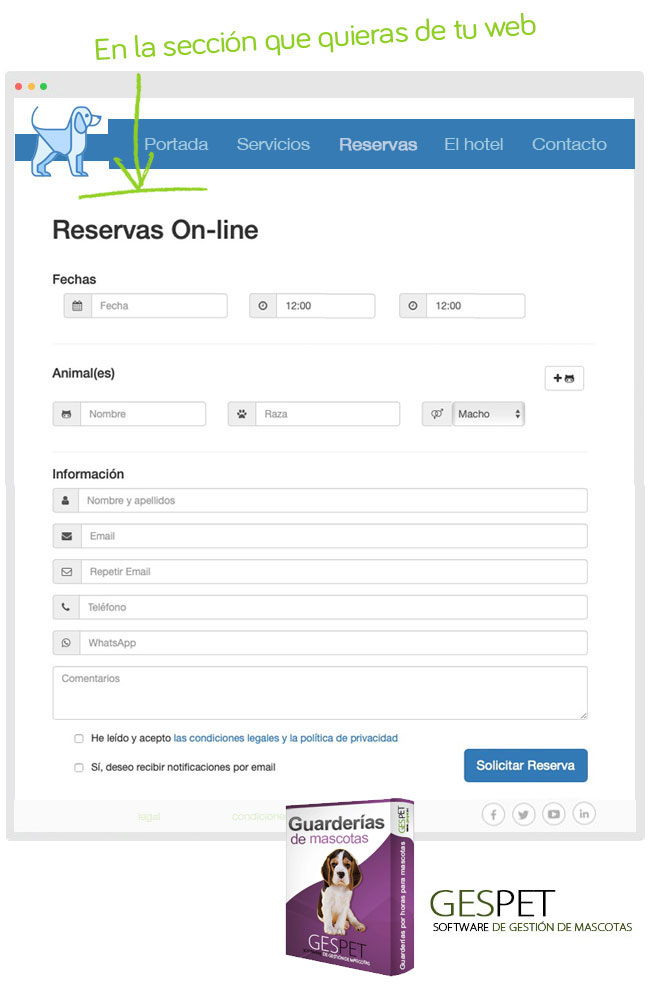The height and width of the screenshot is (990, 649).
Task: Enable email notifications checkbox
Action: tap(79, 768)
